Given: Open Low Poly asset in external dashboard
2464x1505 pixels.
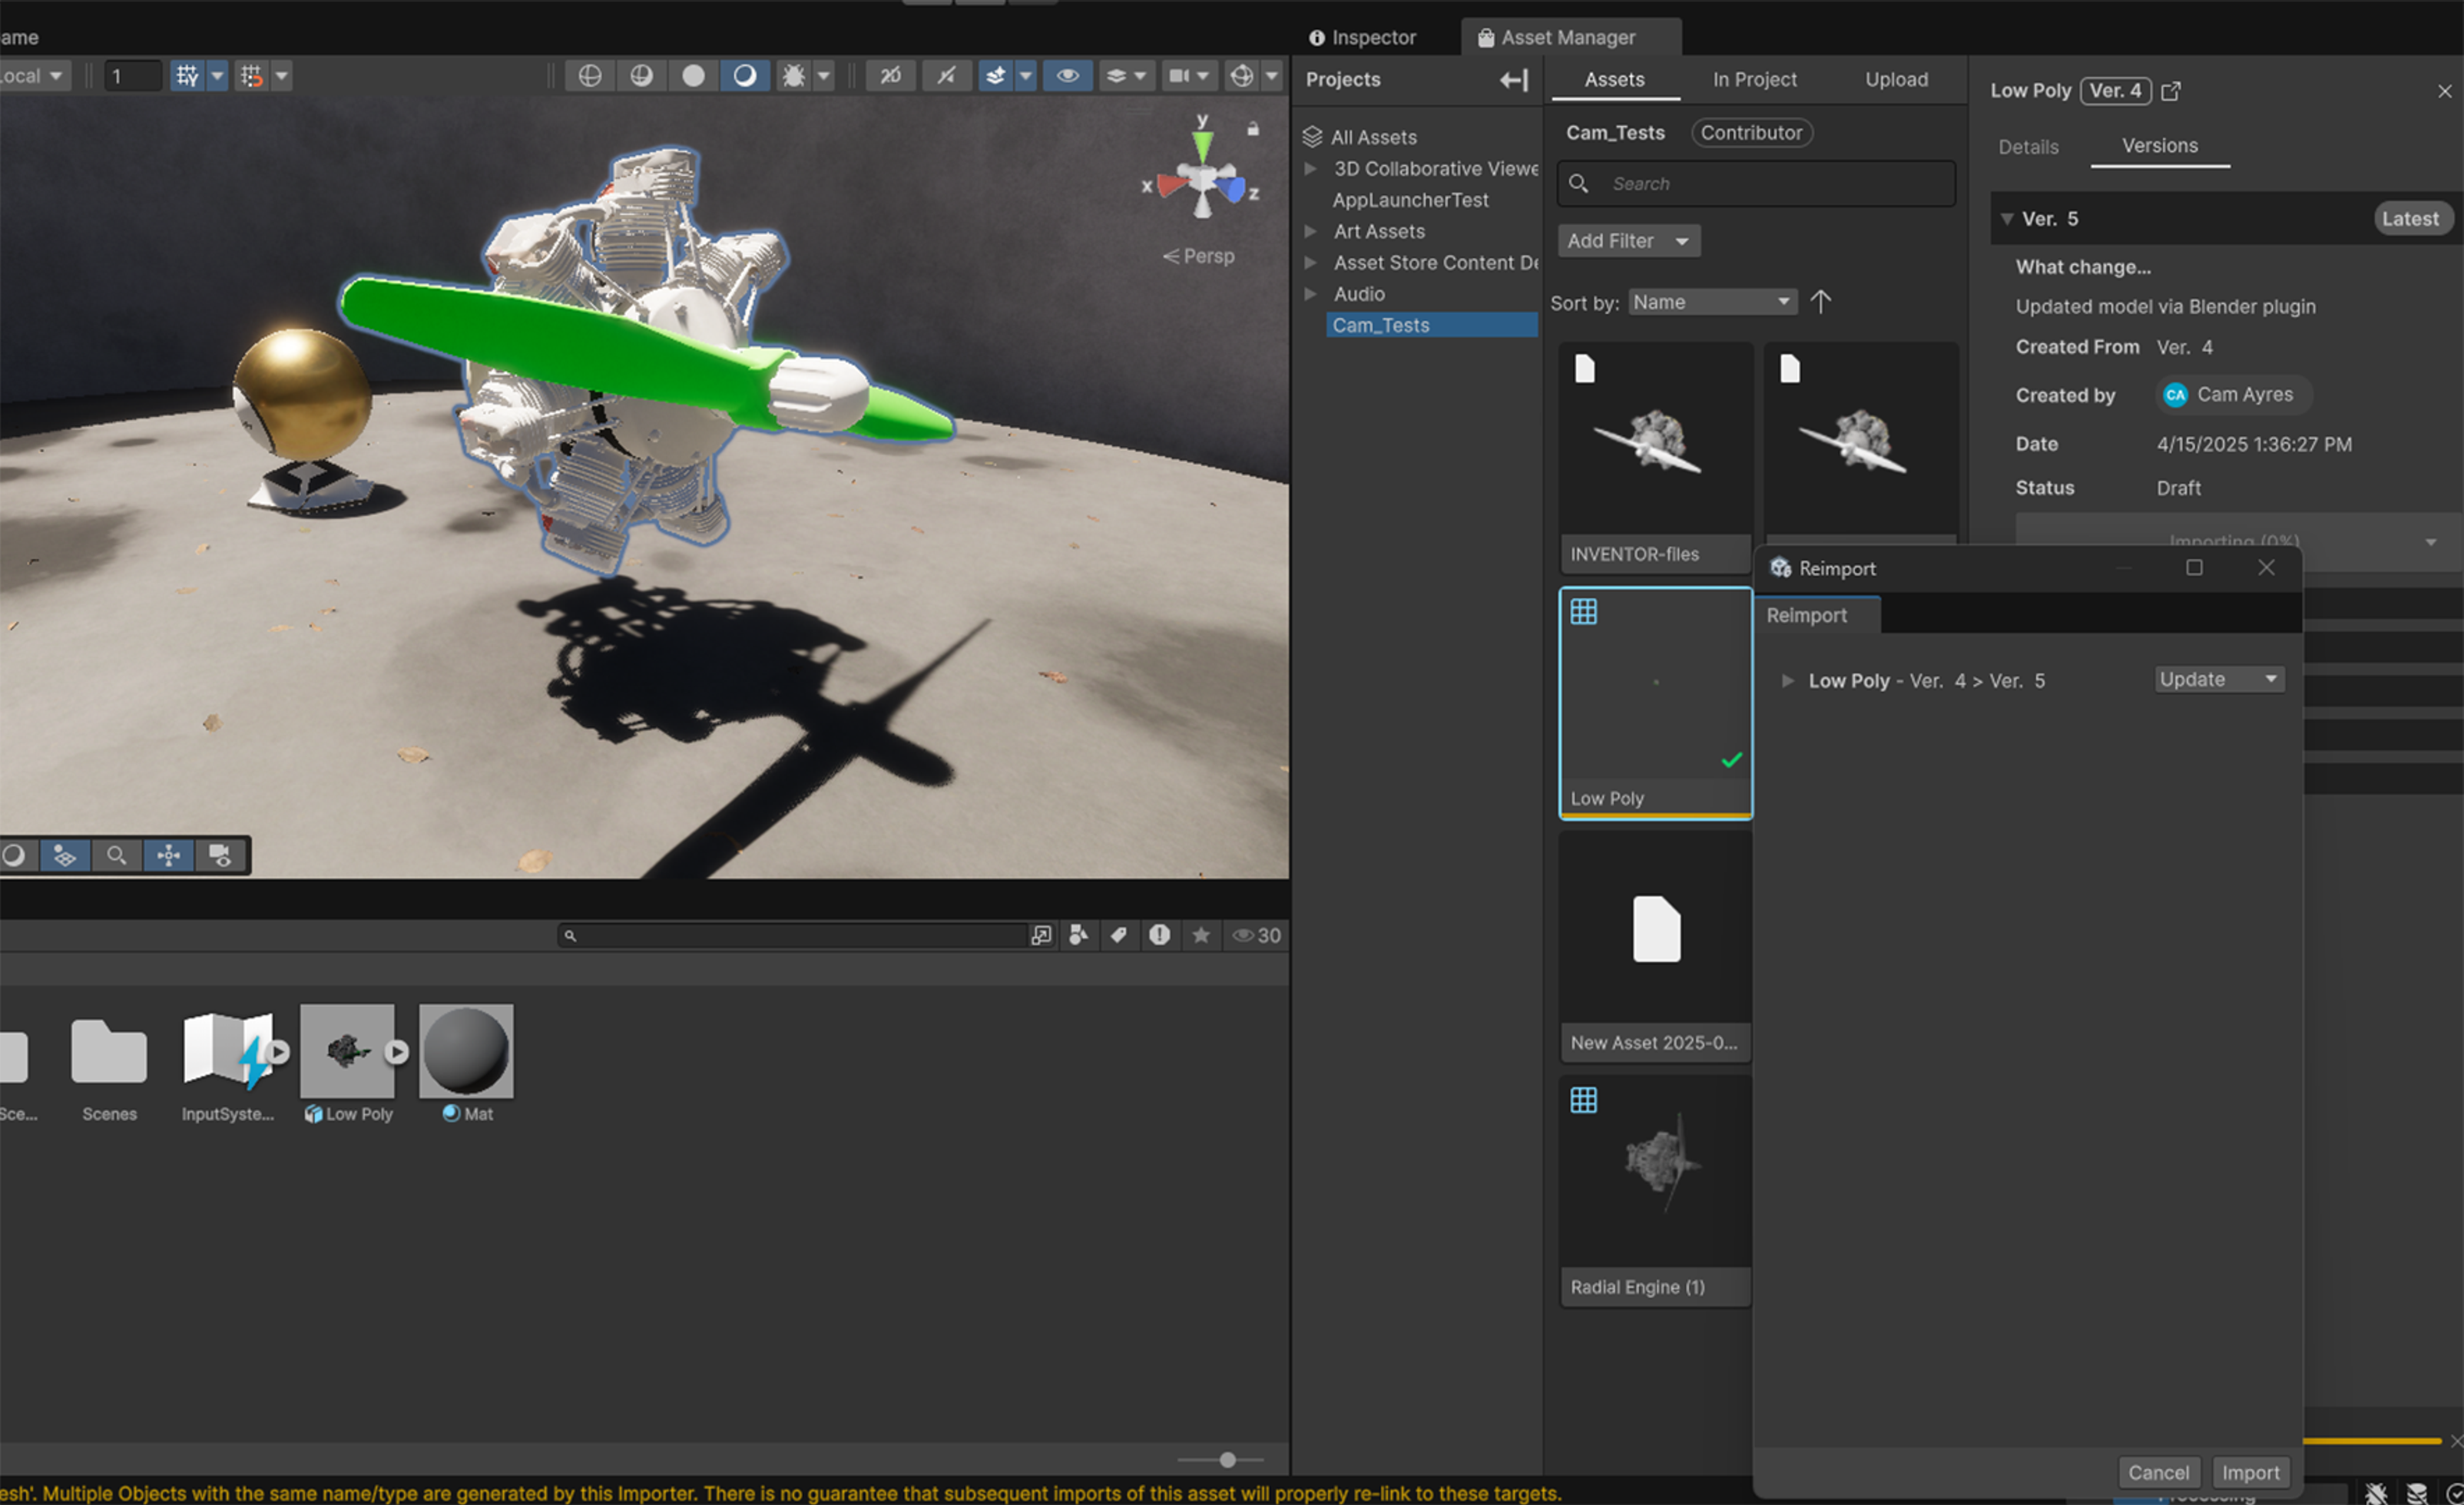Looking at the screenshot, I should click(2170, 91).
